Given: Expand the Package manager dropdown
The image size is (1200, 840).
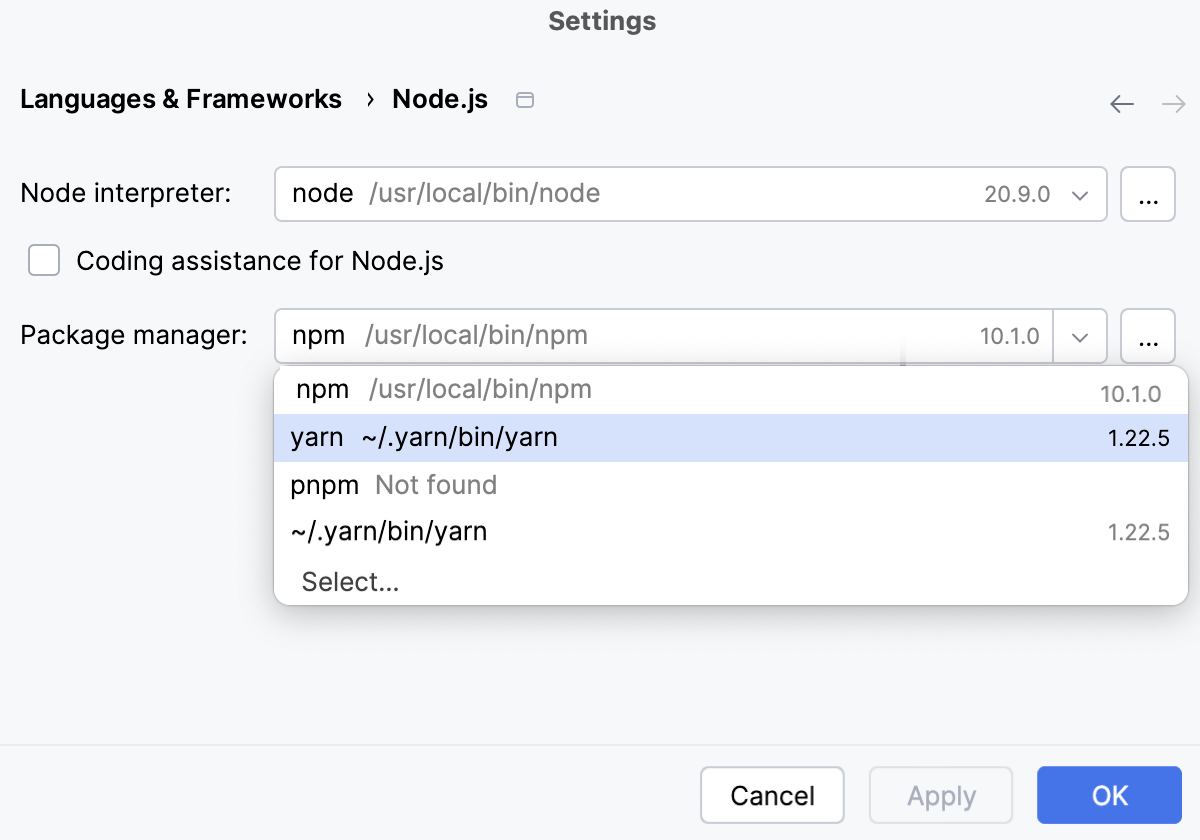Looking at the screenshot, I should click(x=1079, y=336).
